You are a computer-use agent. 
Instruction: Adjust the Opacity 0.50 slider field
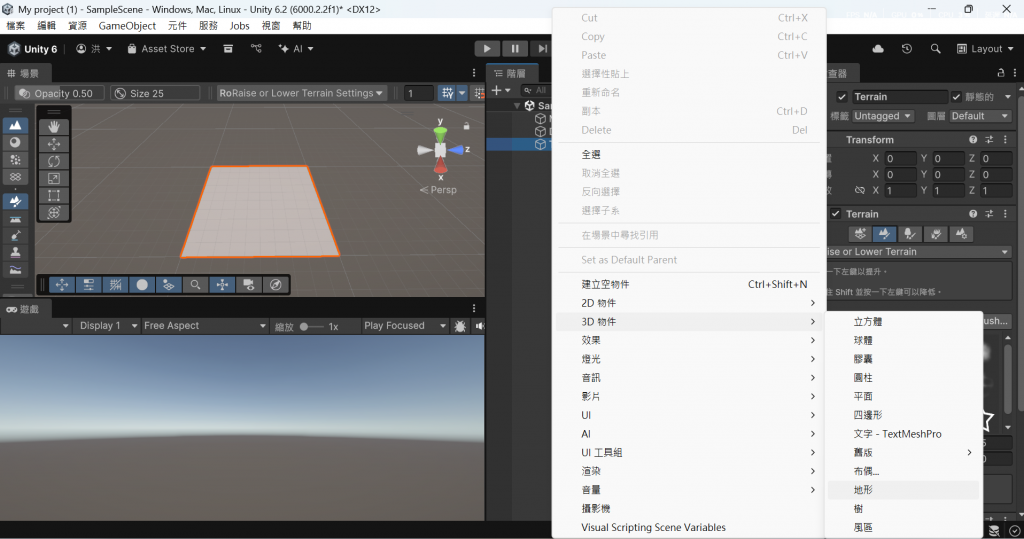(59, 93)
